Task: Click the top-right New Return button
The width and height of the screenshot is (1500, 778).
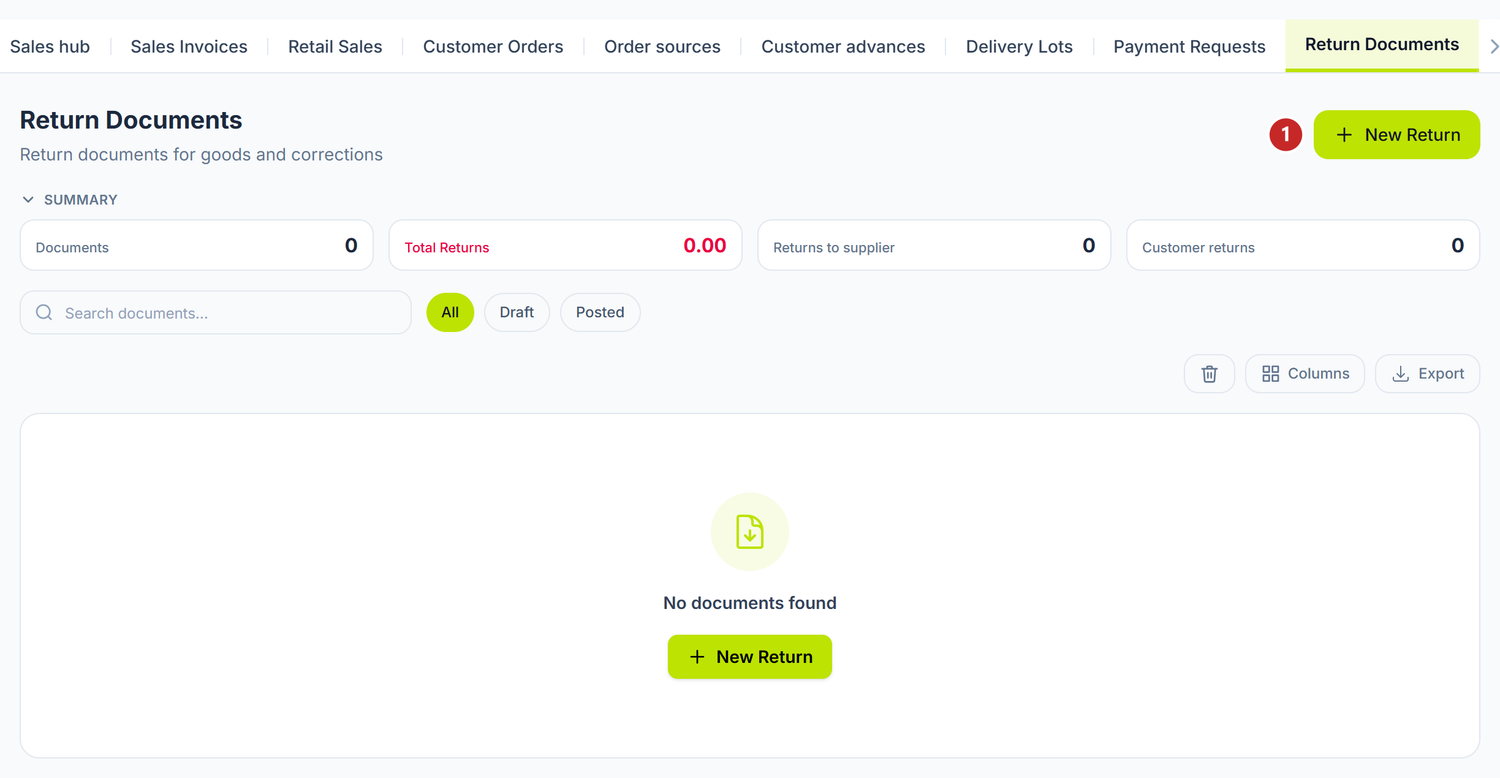Action: pyautogui.click(x=1396, y=135)
